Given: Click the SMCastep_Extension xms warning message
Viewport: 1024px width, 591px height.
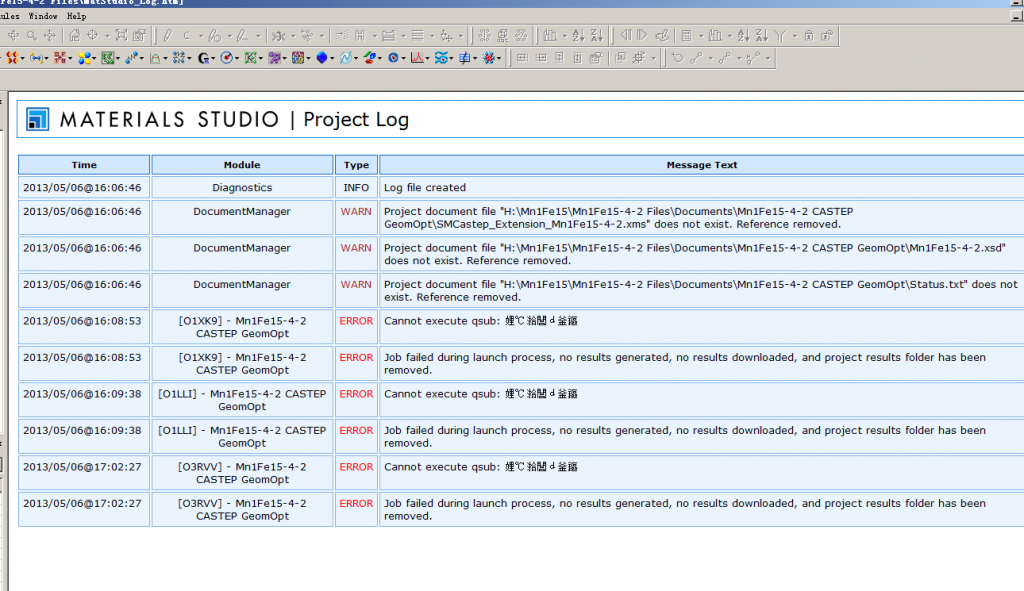Looking at the screenshot, I should pyautogui.click(x=618, y=217).
